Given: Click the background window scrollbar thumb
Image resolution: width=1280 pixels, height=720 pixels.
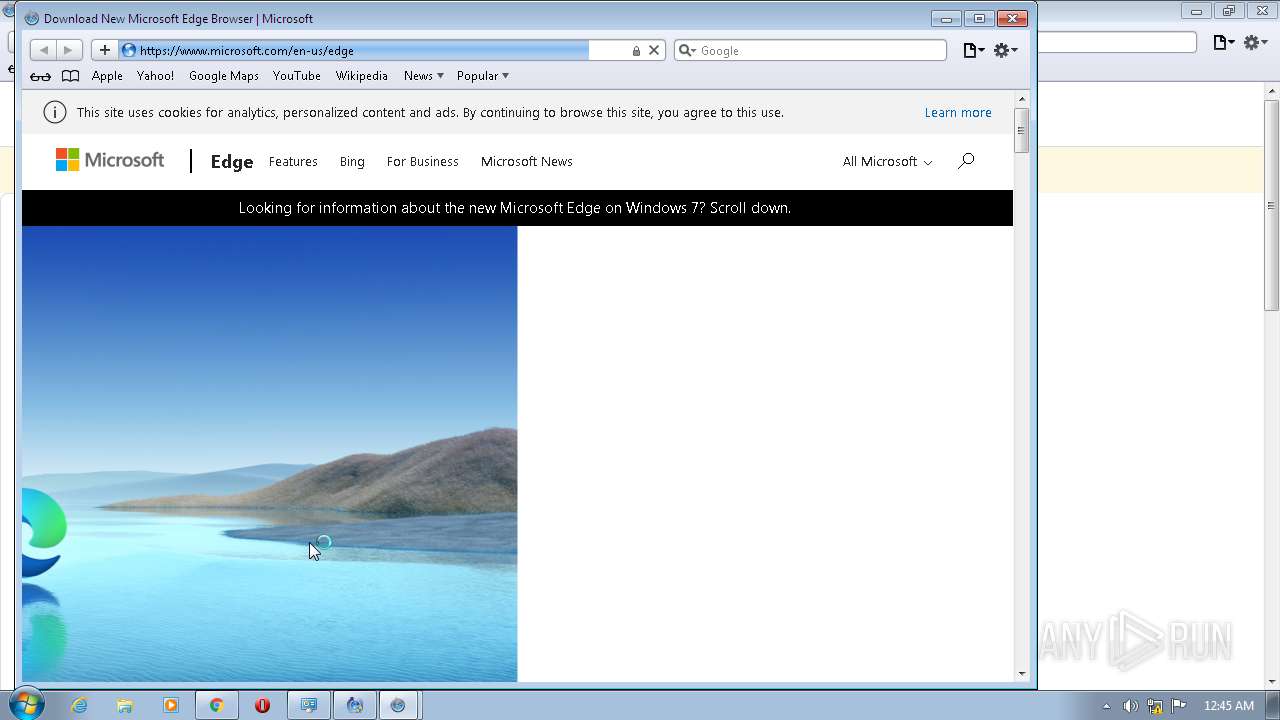Looking at the screenshot, I should tap(1271, 205).
